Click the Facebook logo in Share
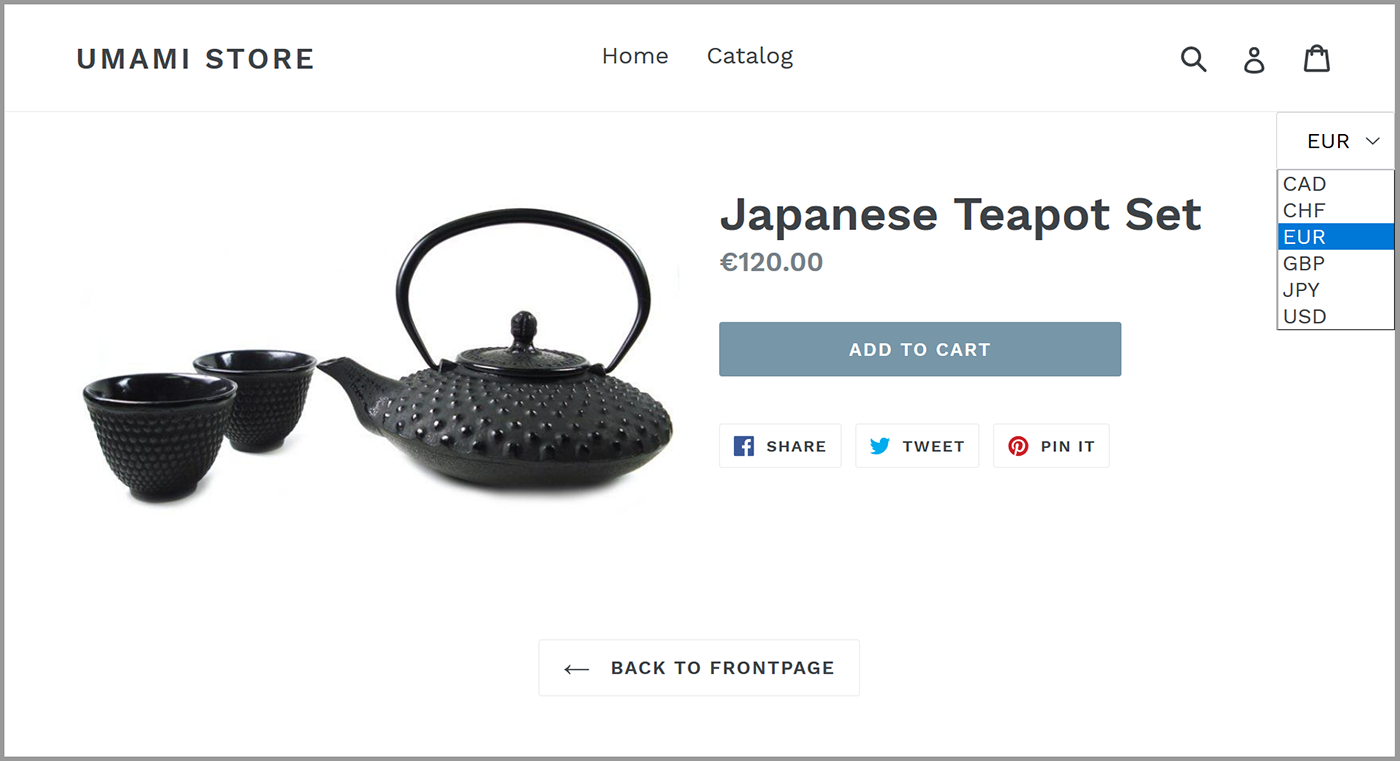Image resolution: width=1400 pixels, height=761 pixels. coord(744,446)
